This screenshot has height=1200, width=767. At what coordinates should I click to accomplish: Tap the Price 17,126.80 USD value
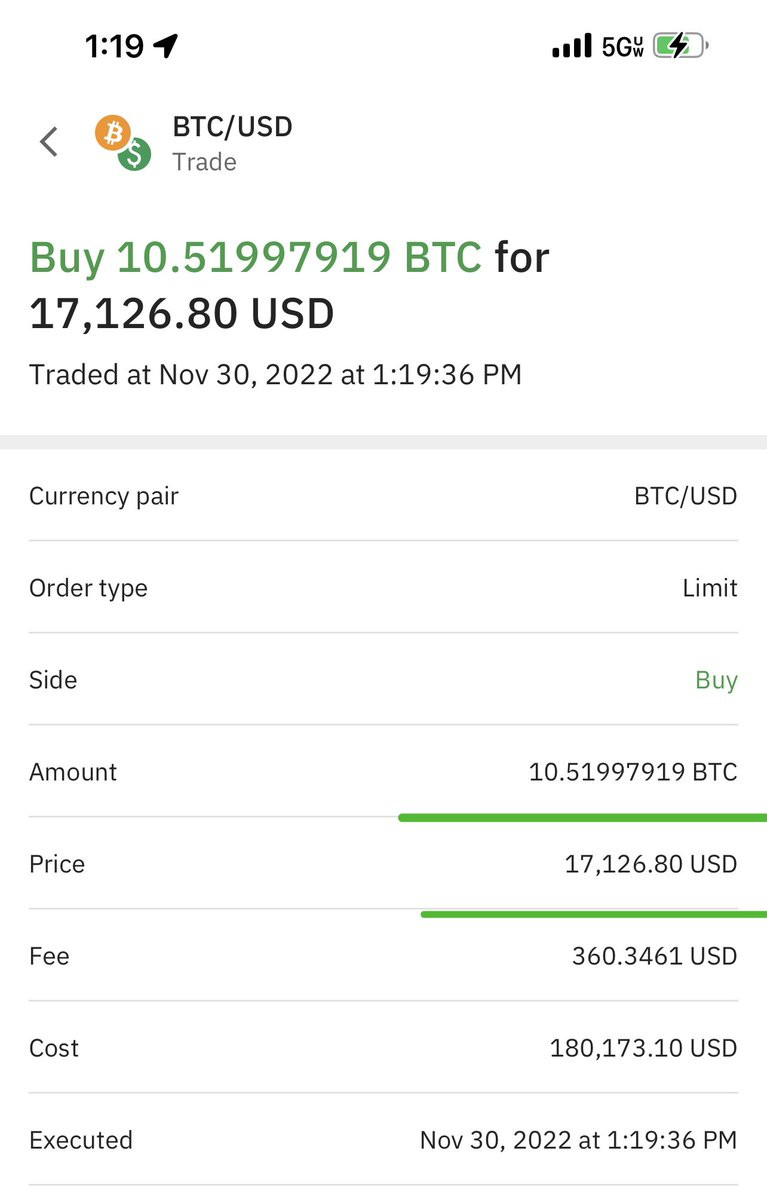tap(651, 864)
